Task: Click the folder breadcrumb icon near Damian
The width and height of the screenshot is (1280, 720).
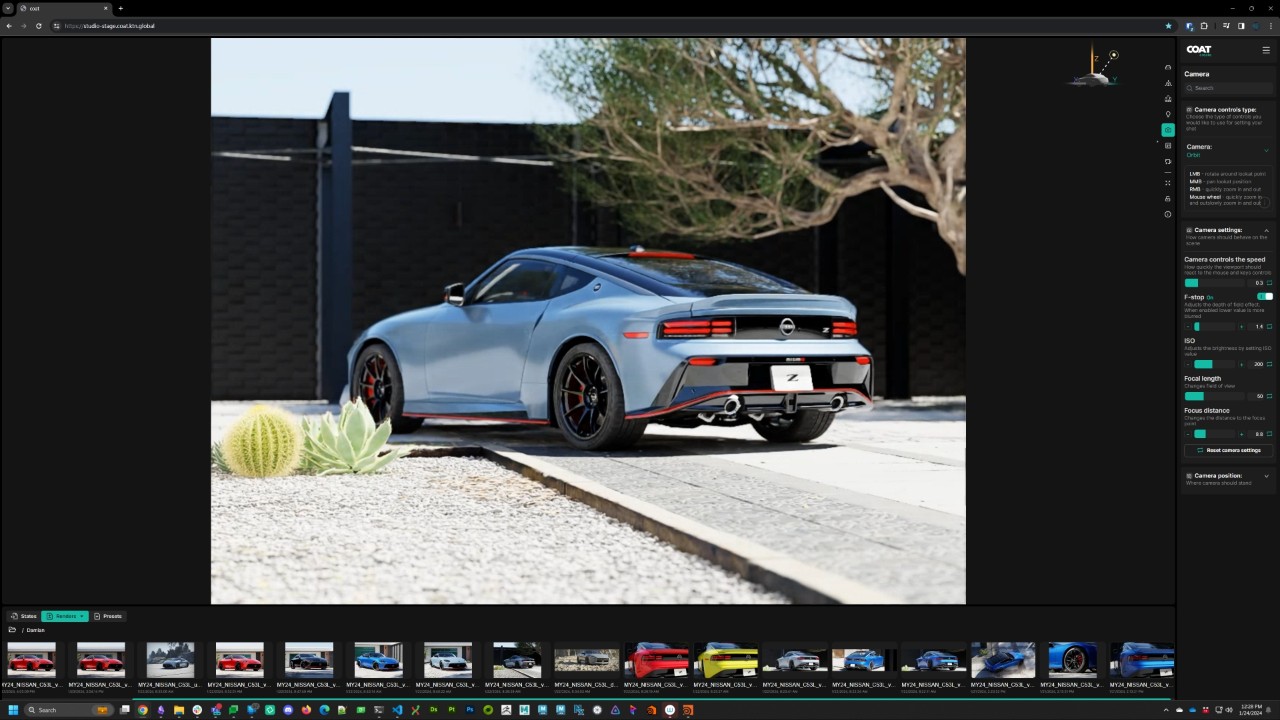Action: tap(12, 630)
